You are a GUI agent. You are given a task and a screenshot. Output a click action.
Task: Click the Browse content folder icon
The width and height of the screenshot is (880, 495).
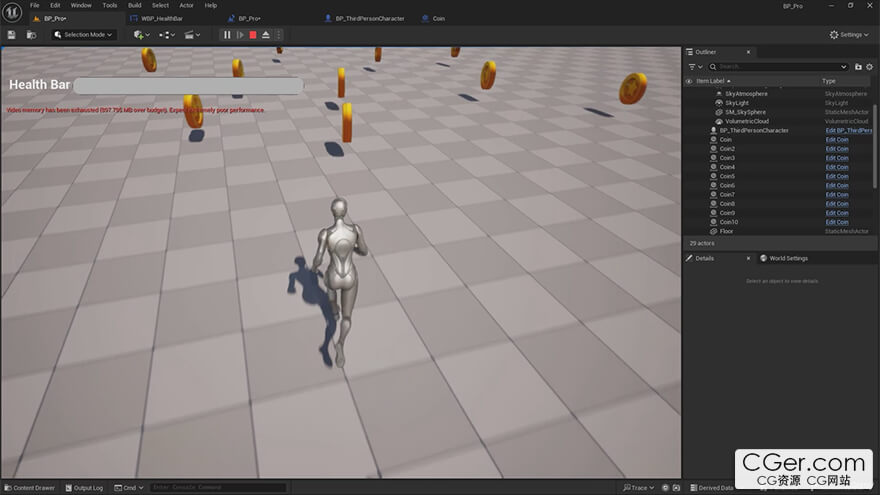click(x=31, y=35)
